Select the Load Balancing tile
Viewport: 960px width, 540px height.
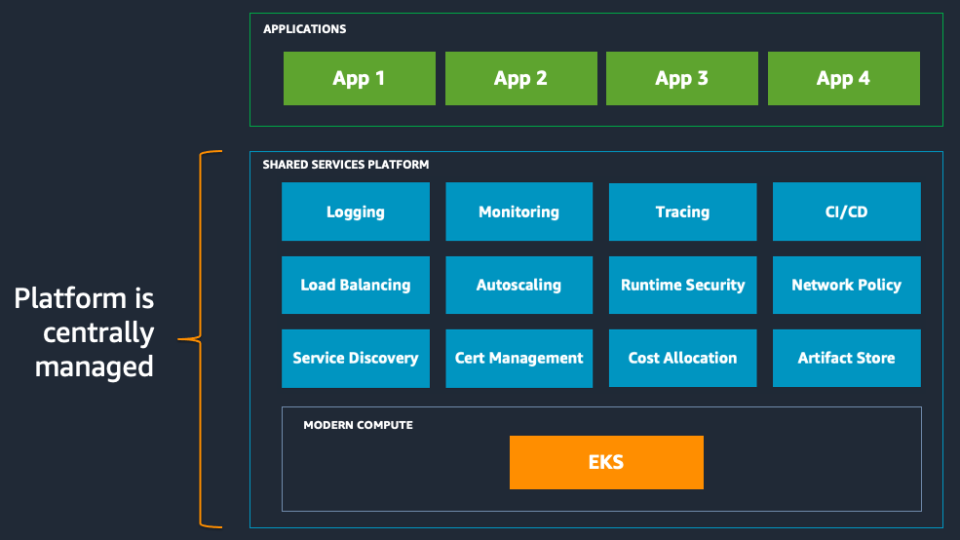356,285
